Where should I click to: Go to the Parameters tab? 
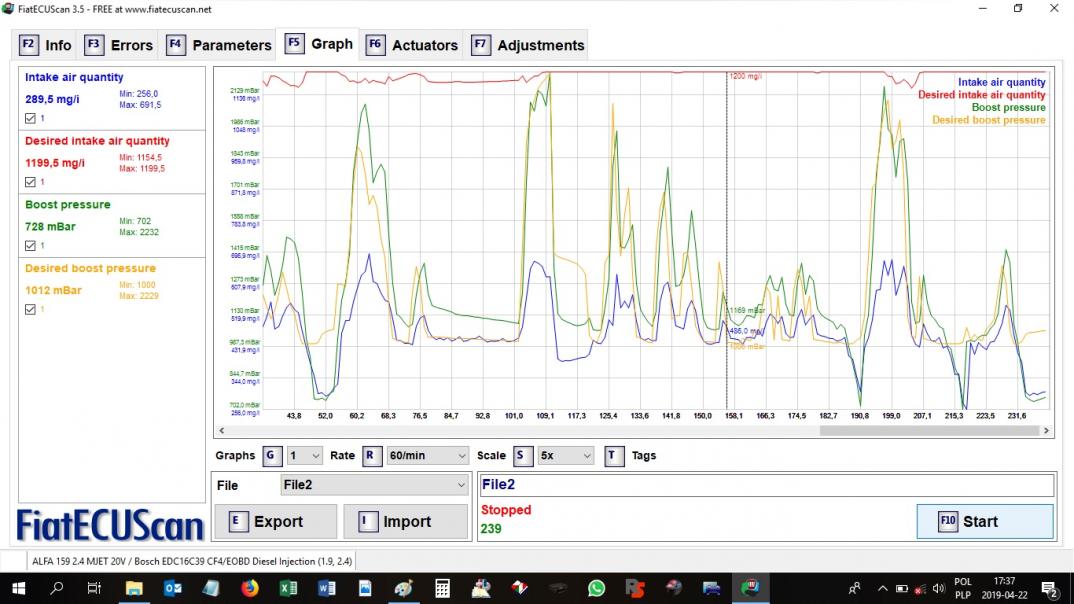point(219,45)
